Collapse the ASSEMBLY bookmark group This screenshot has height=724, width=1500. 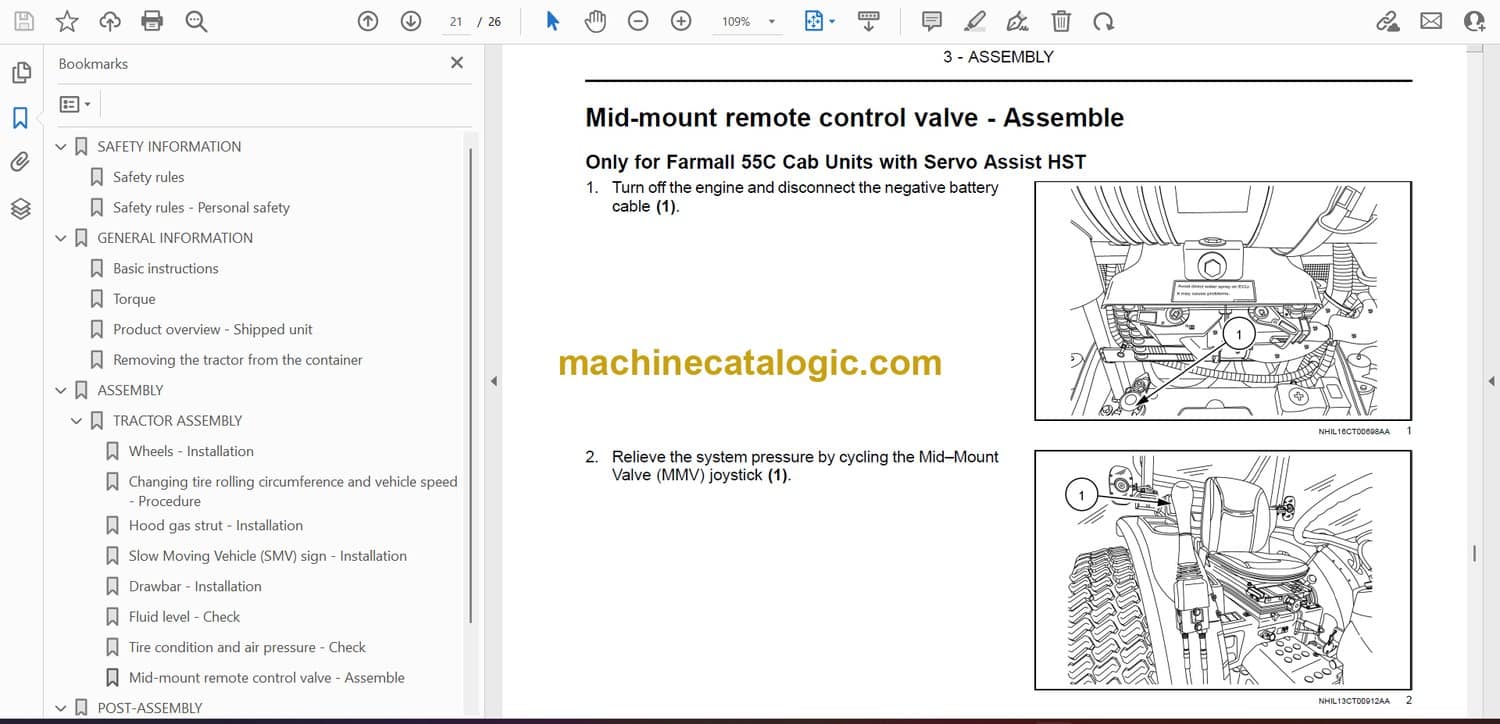point(61,390)
